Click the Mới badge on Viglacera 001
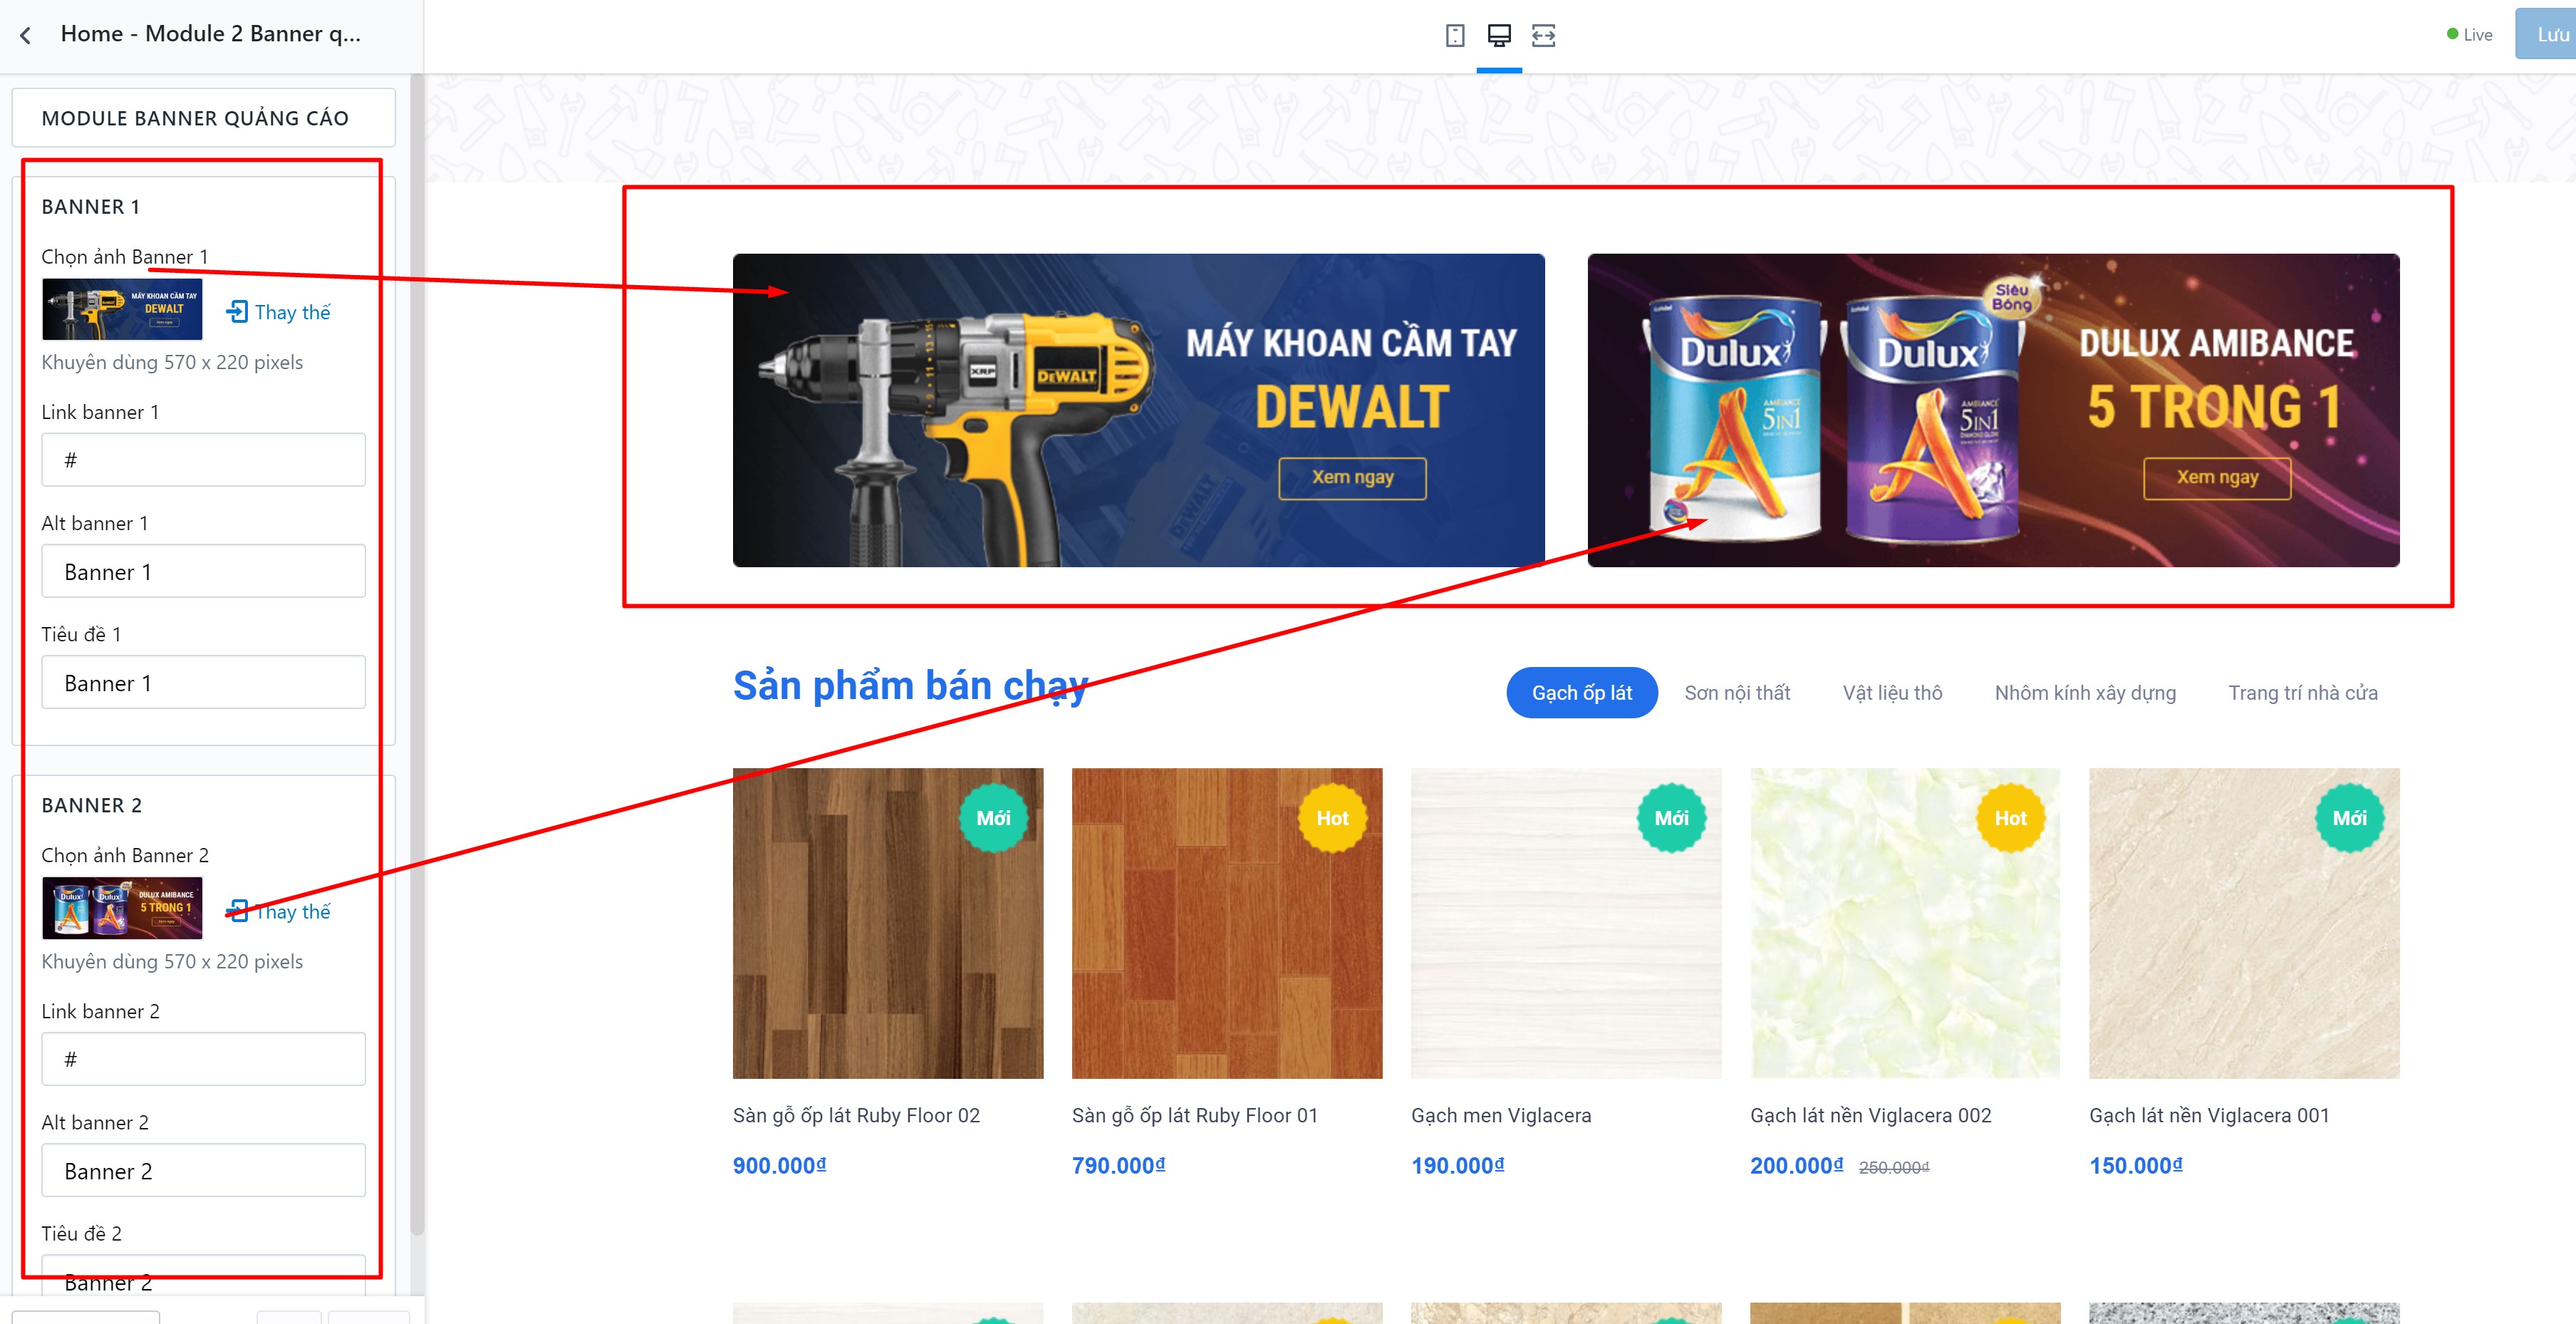Screen dimensions: 2576x1324 [x=2349, y=818]
